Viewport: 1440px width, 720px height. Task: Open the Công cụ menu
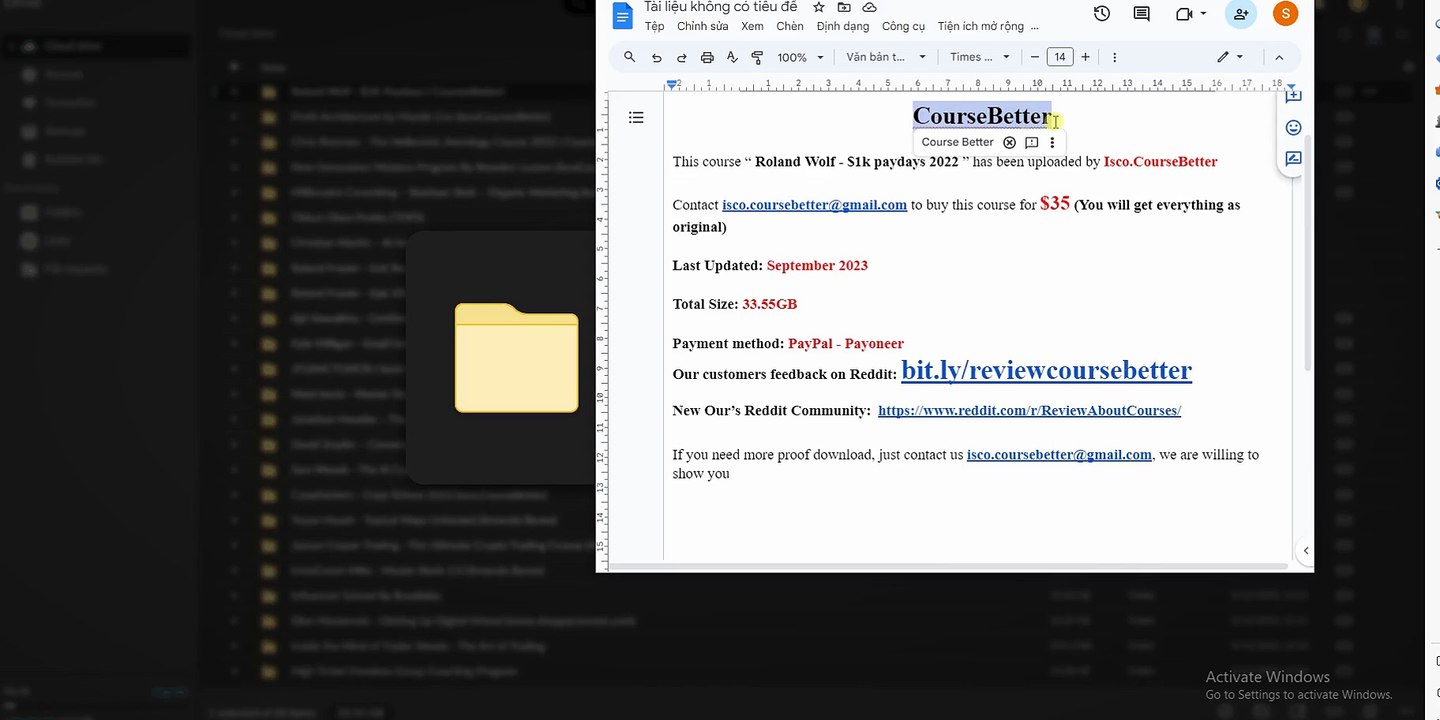[903, 26]
